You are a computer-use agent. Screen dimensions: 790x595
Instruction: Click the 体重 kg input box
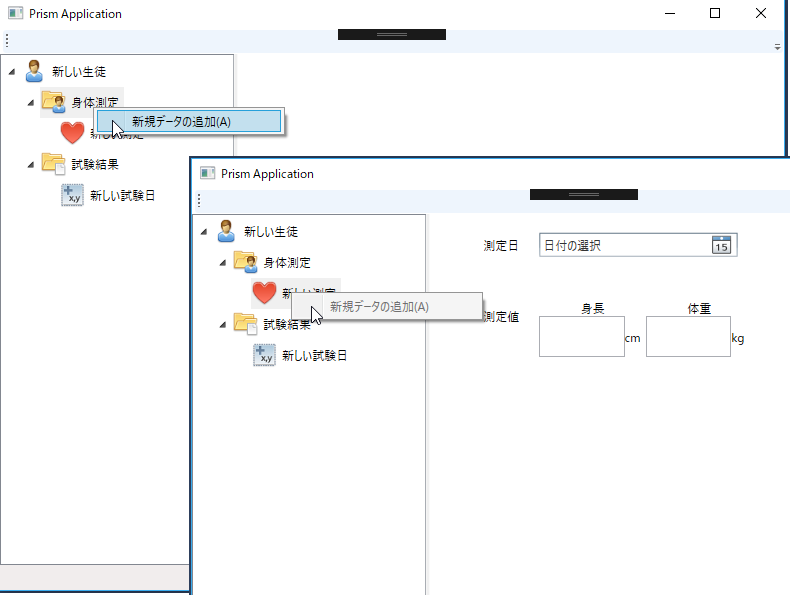pyautogui.click(x=688, y=337)
